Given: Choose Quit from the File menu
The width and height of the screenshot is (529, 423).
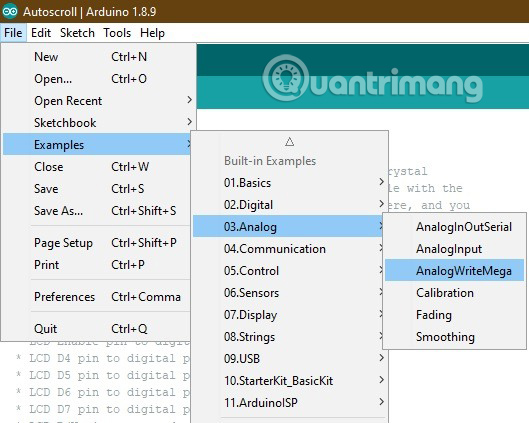Looking at the screenshot, I should [97, 329].
